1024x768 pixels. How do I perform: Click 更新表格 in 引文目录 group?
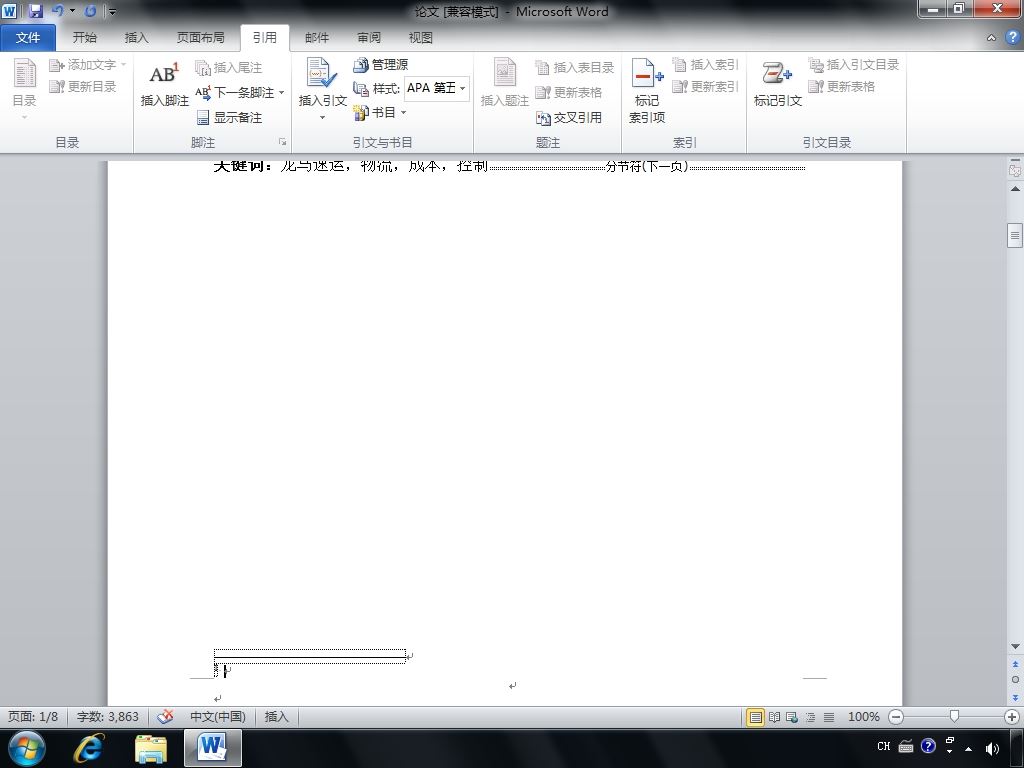pyautogui.click(x=841, y=86)
